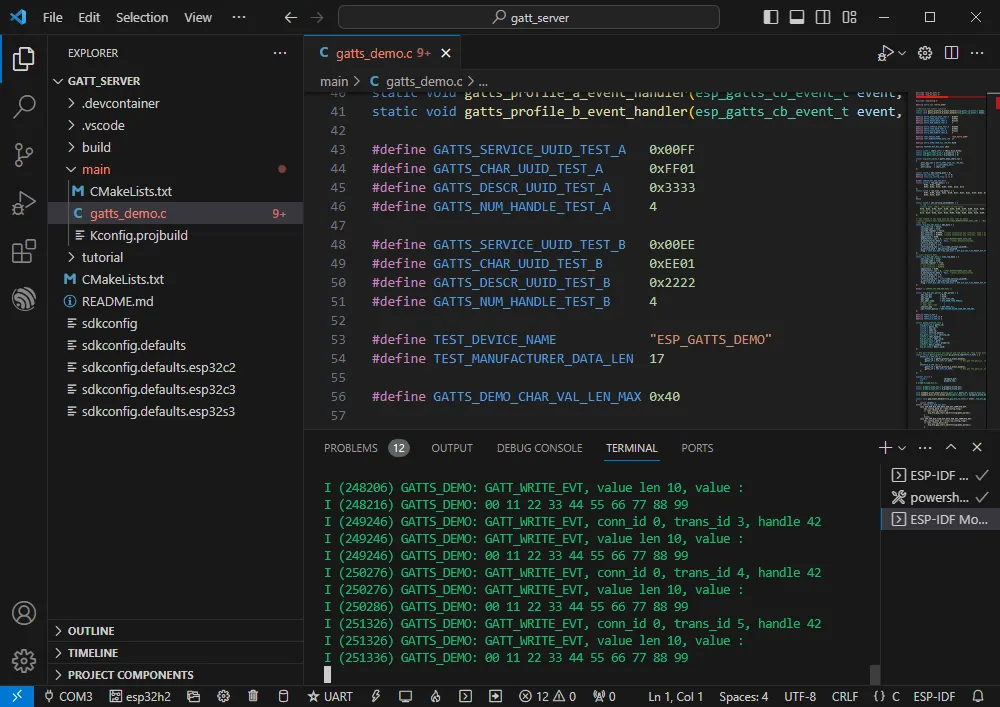The image size is (1000, 707).
Task: Open the Search view in activity bar
Action: 24,106
